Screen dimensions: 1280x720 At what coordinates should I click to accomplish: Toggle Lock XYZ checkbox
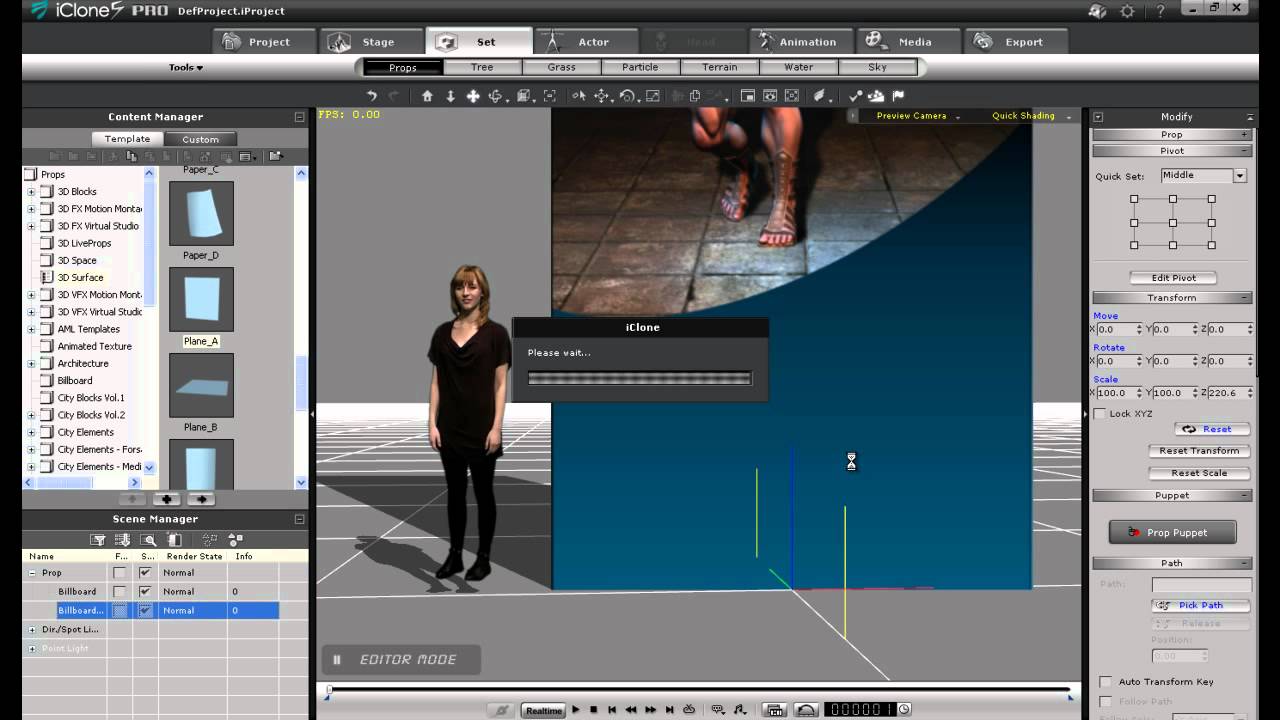tap(1100, 413)
